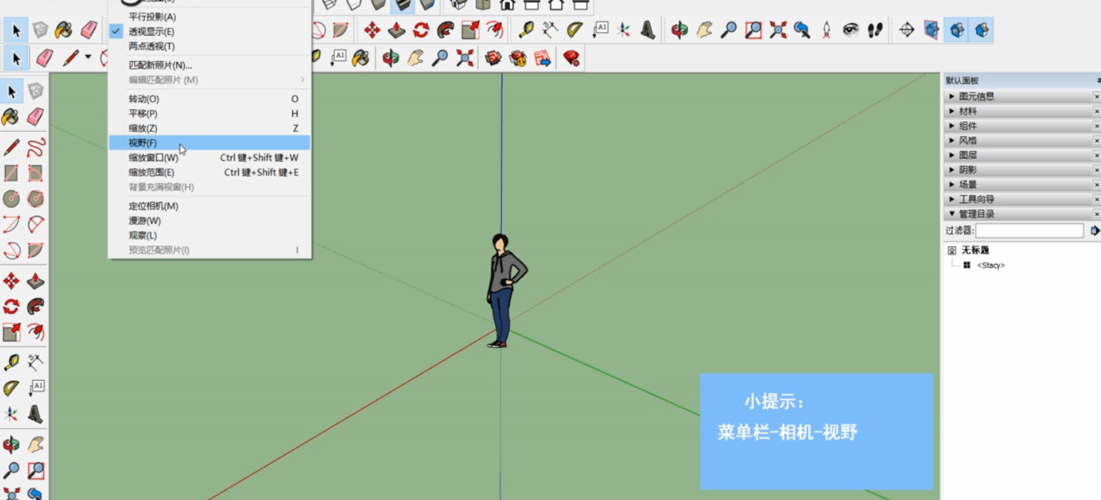Select Pan hand in the left vertical palette
This screenshot has width=1101, height=500.
click(36, 444)
